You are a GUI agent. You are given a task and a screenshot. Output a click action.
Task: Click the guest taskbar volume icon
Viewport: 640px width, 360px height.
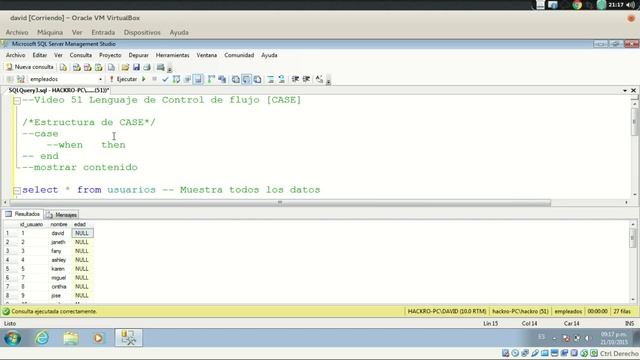click(588, 338)
